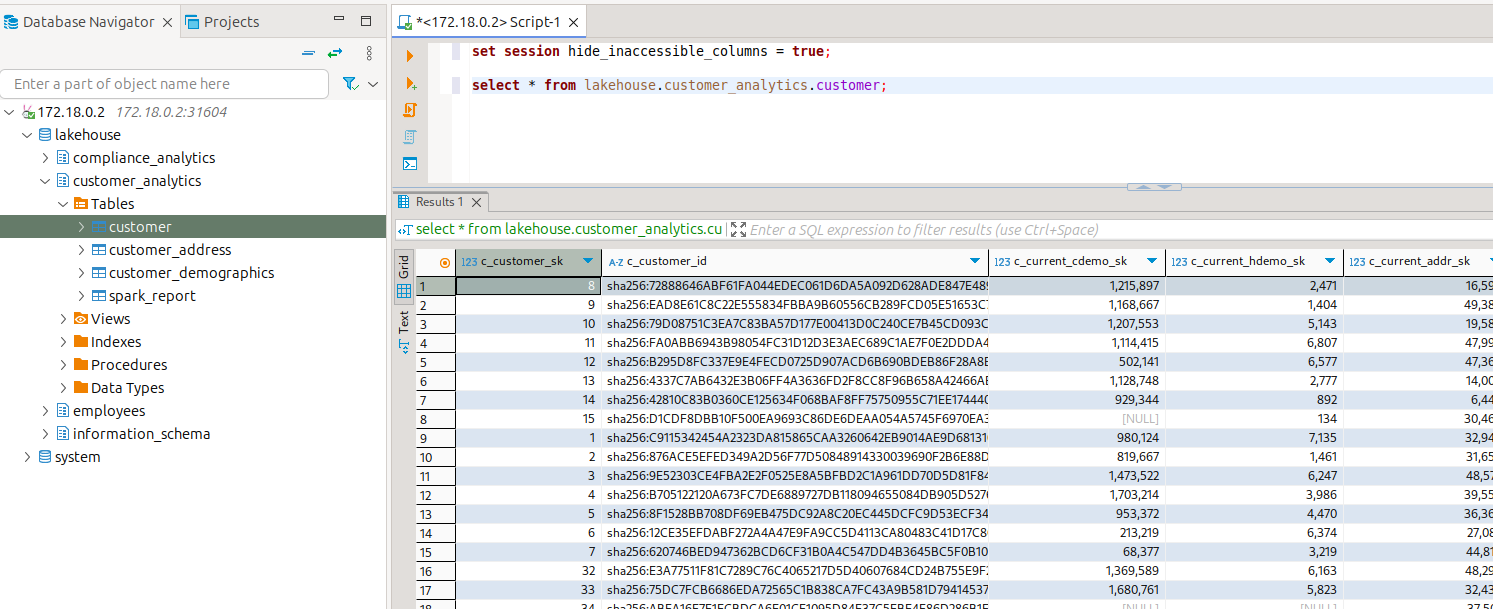Click the Collapse All icon in navigator

pos(309,53)
